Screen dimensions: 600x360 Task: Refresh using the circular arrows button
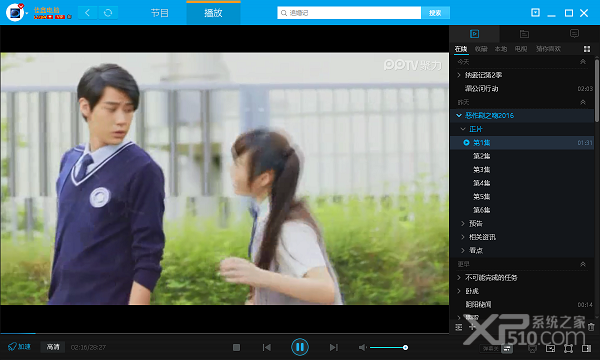pos(108,13)
